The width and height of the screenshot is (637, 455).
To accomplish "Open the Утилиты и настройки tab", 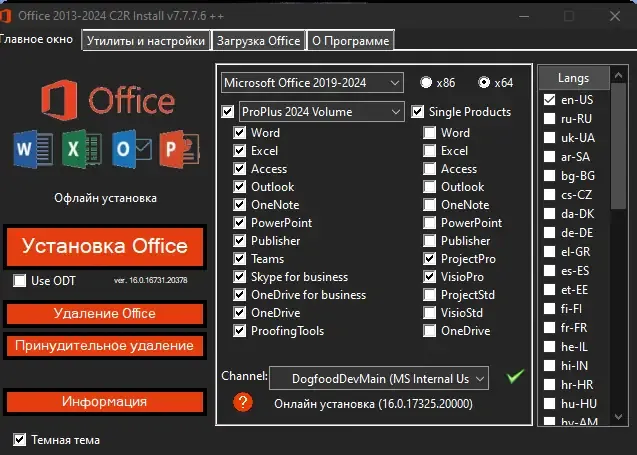I will [x=146, y=41].
